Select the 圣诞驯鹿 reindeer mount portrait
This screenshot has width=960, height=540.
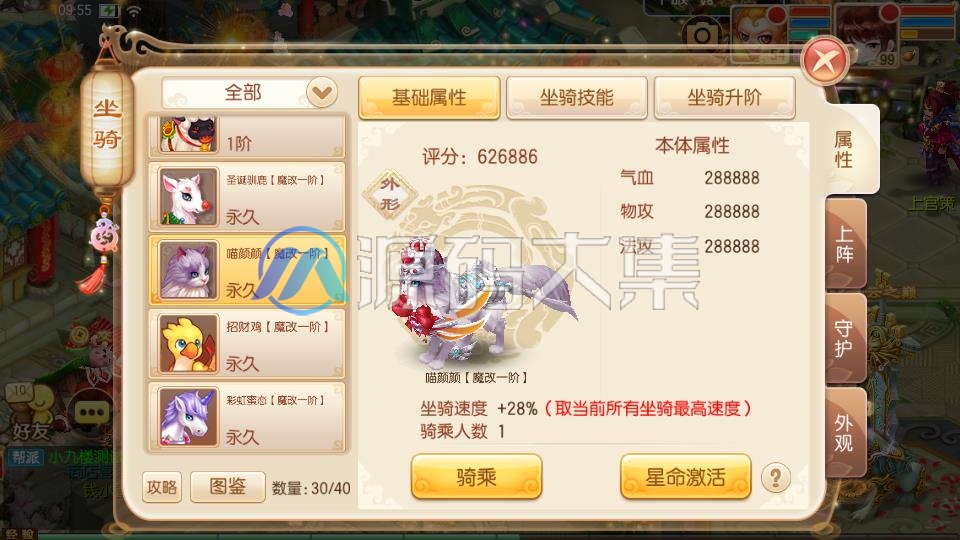(188, 197)
